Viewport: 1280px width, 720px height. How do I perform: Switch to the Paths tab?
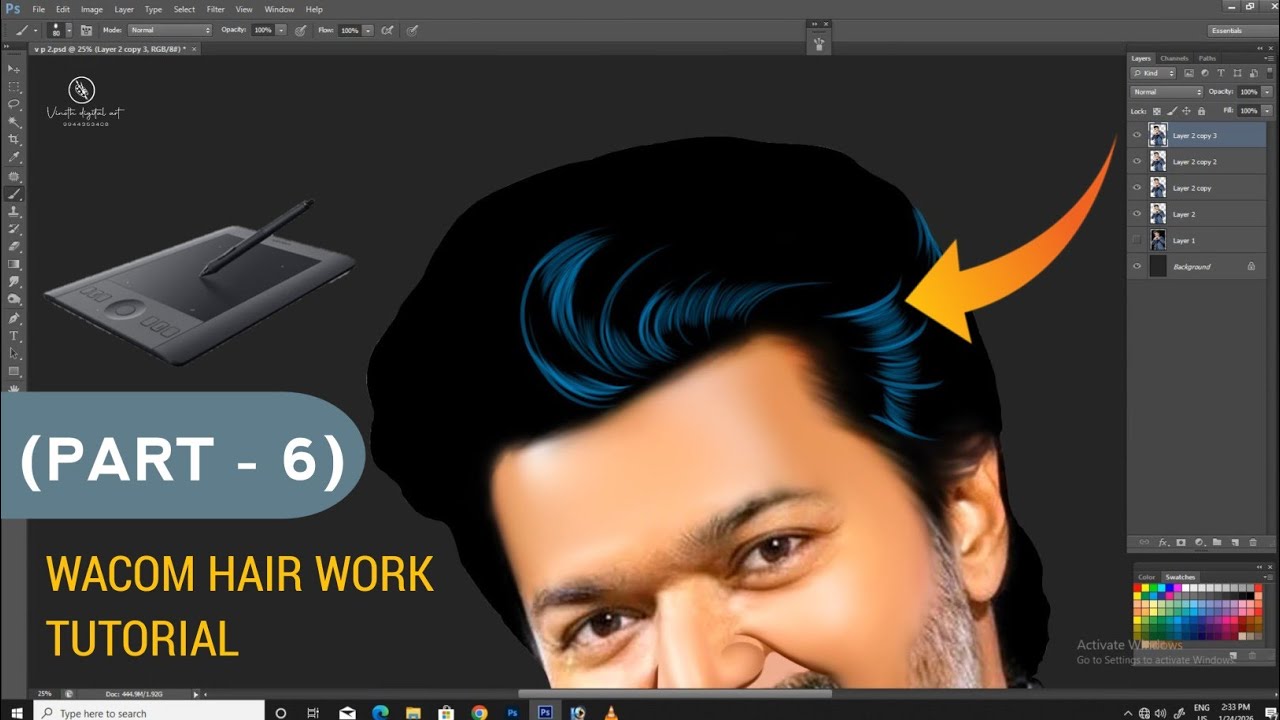coord(1207,59)
